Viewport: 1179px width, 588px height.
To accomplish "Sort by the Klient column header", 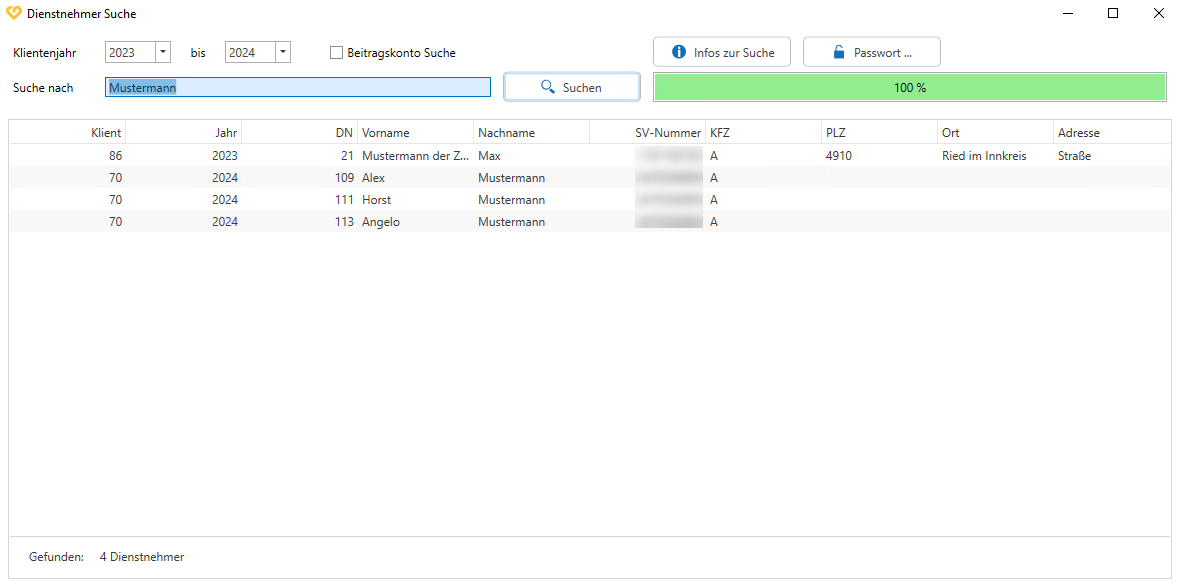I will point(106,133).
